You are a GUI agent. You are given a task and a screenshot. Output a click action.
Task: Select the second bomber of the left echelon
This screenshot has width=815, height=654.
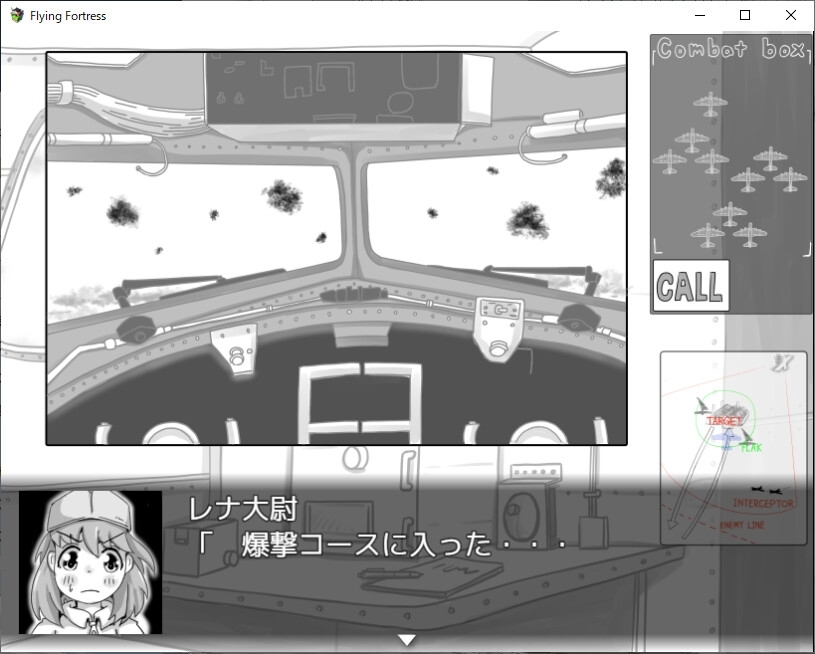click(x=692, y=139)
